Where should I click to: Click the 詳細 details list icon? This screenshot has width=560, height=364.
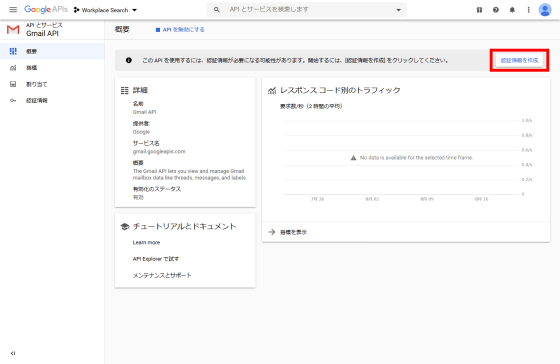pos(124,90)
